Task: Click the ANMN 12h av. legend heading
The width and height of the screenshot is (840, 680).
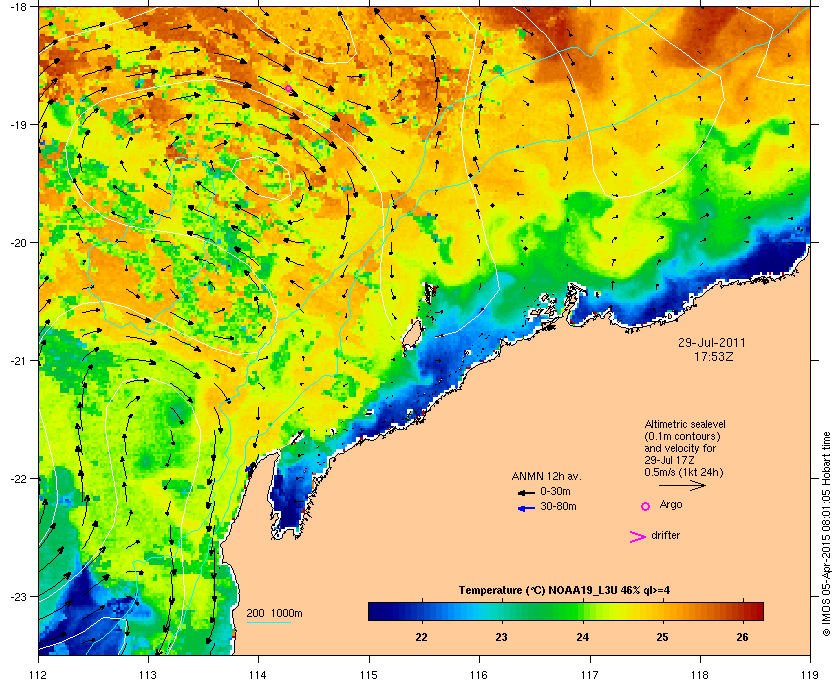Action: pos(546,476)
